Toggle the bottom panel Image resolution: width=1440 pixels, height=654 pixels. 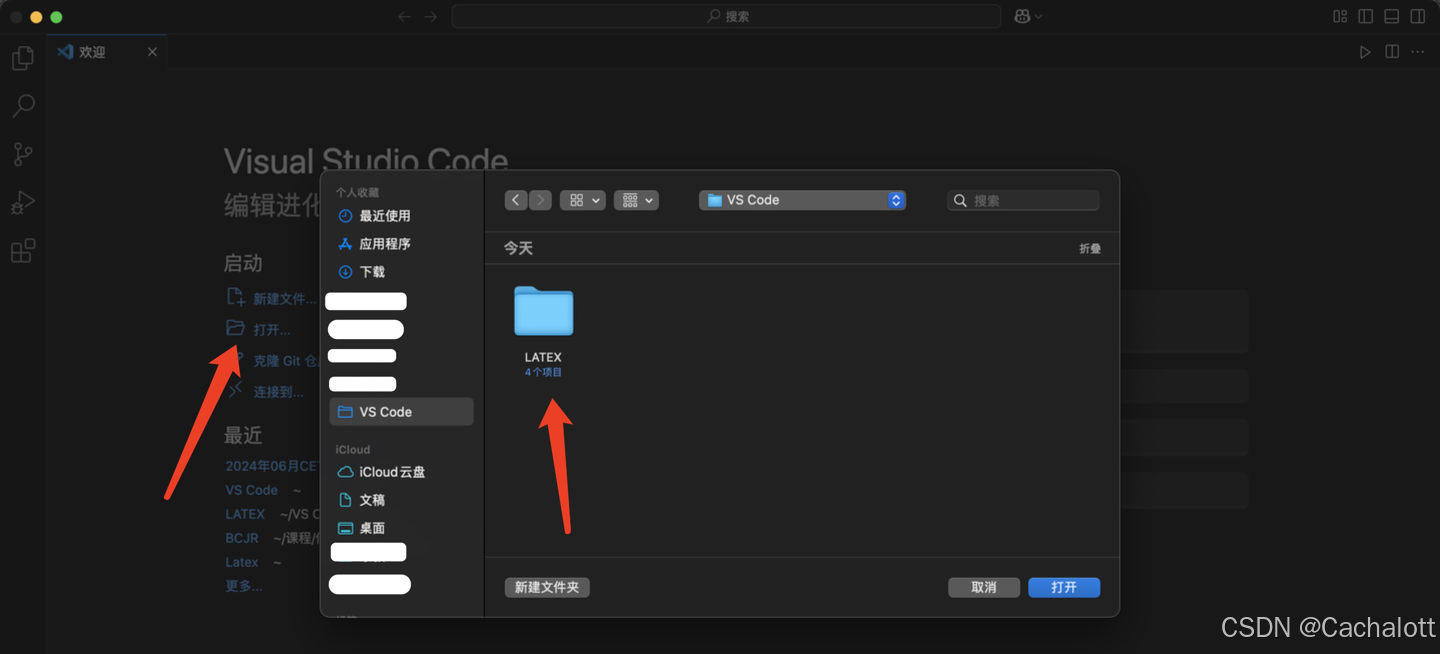[x=1392, y=16]
